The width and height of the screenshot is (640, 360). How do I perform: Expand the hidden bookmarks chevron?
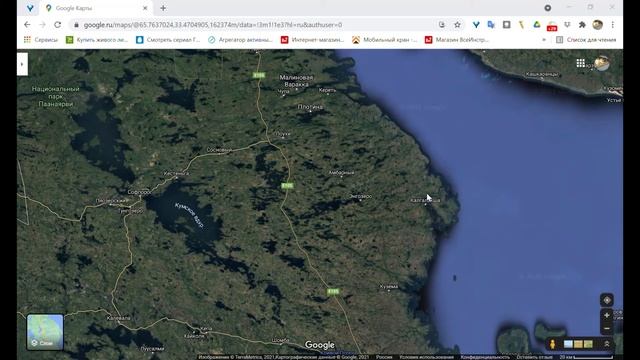(544, 40)
